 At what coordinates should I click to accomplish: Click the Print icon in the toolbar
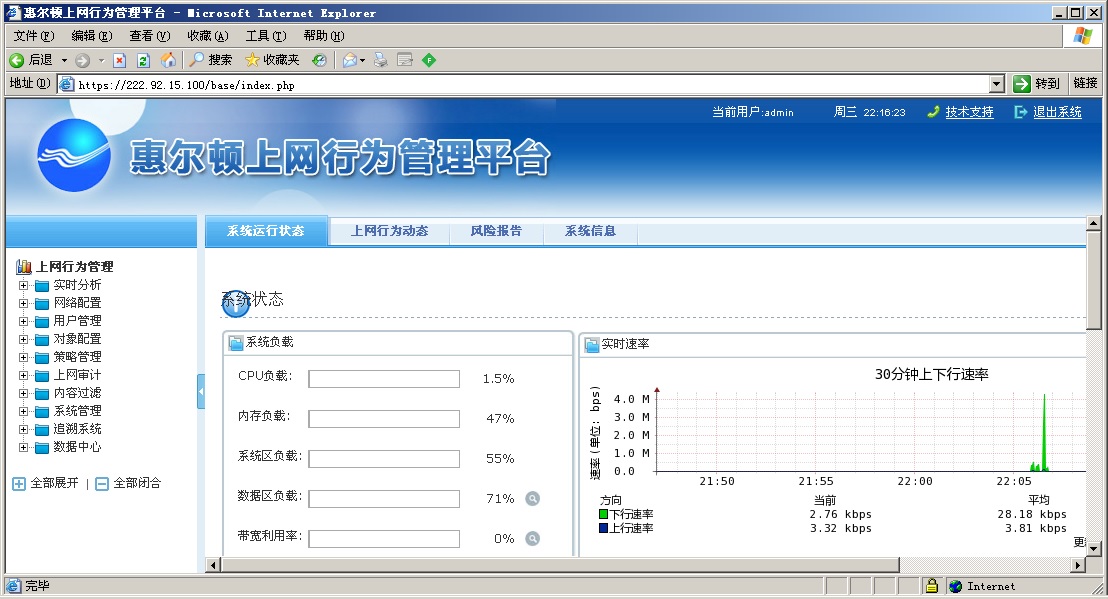point(381,61)
